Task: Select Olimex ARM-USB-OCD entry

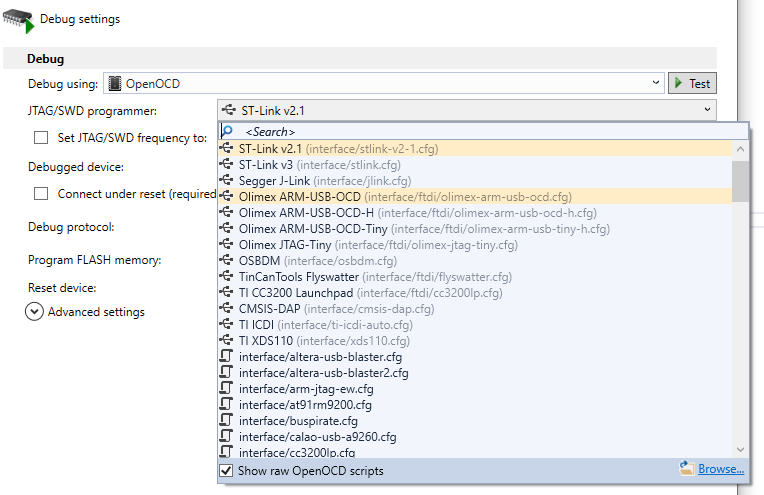Action: (x=475, y=197)
